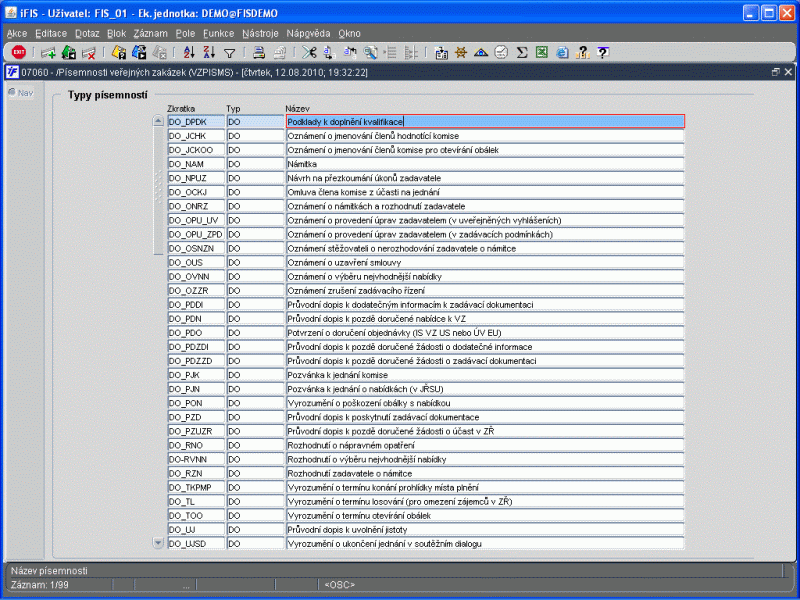The width and height of the screenshot is (800, 600).
Task: Select the Zkratka cell DO_JCHK
Action: [196, 136]
